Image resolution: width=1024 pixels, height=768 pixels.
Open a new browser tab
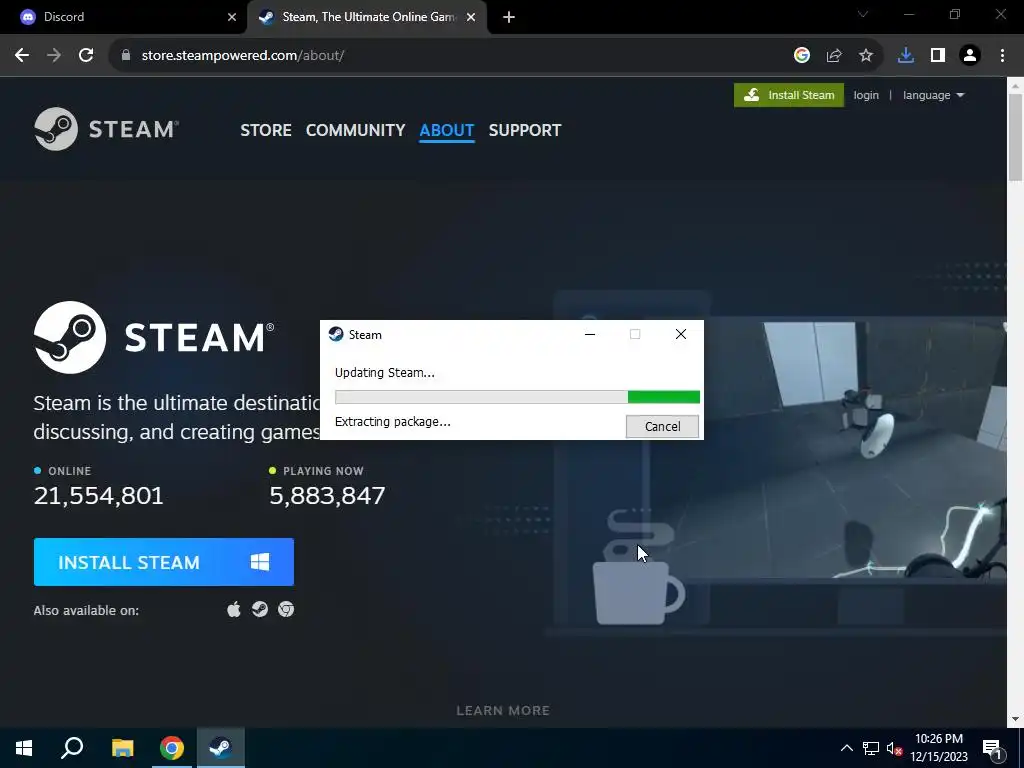509,17
